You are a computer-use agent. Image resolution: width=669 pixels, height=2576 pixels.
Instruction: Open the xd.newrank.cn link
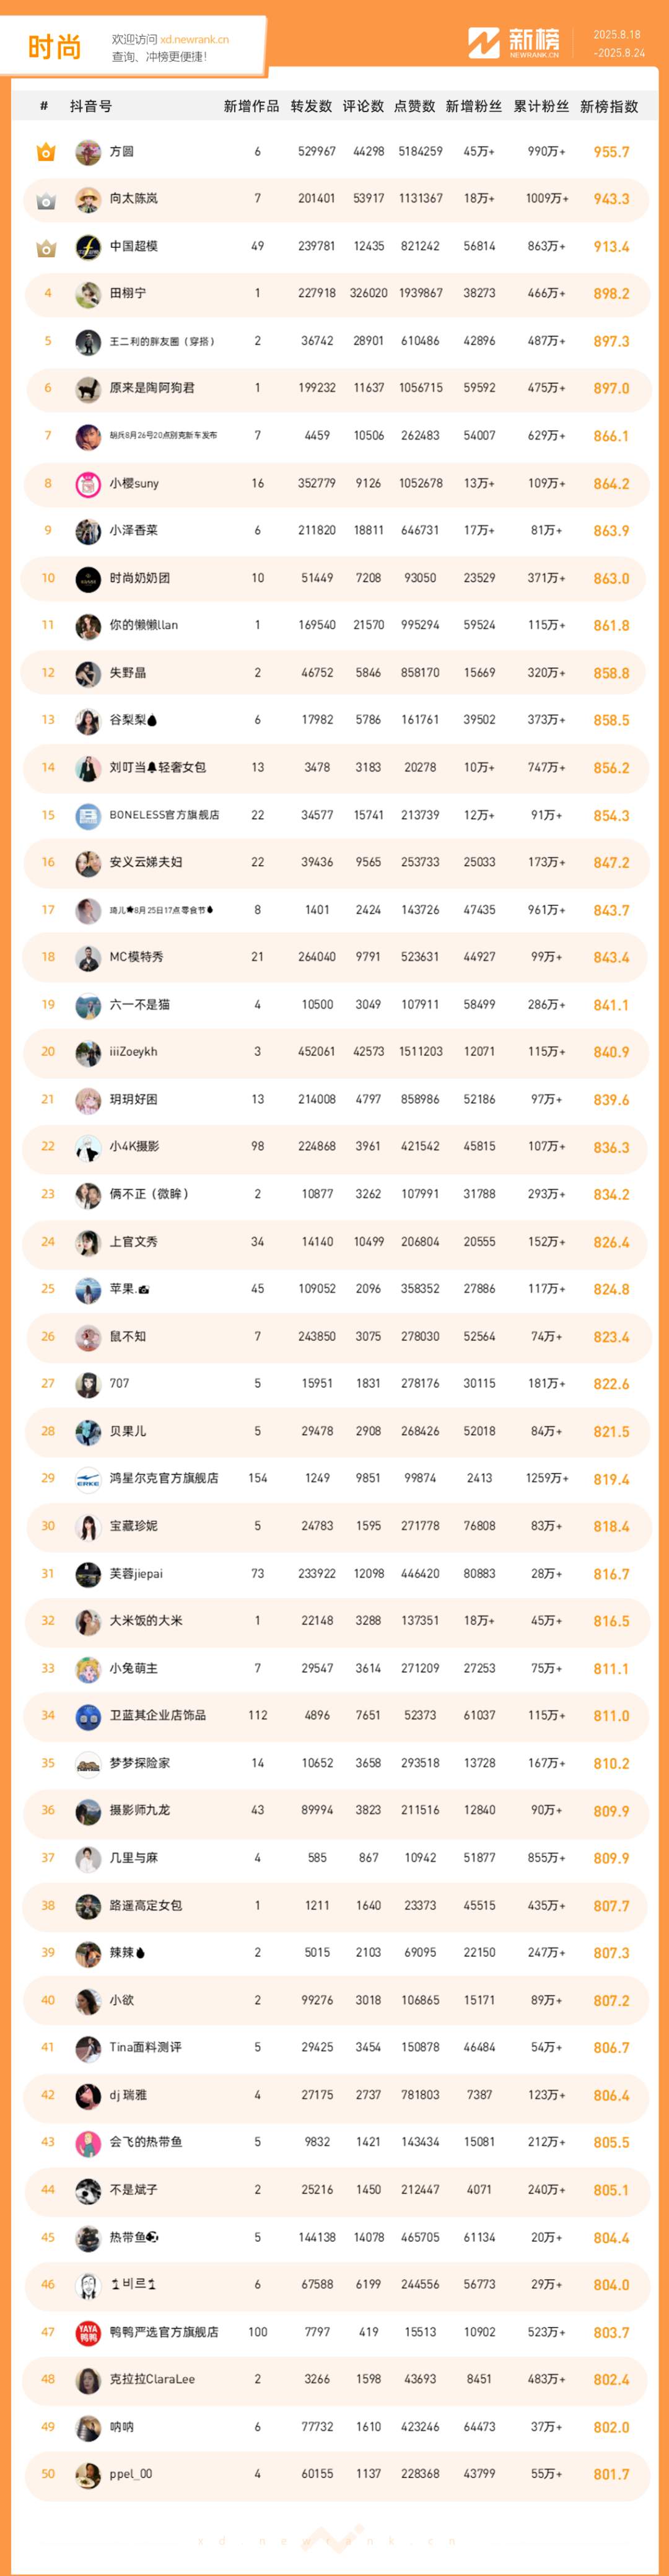194,40
